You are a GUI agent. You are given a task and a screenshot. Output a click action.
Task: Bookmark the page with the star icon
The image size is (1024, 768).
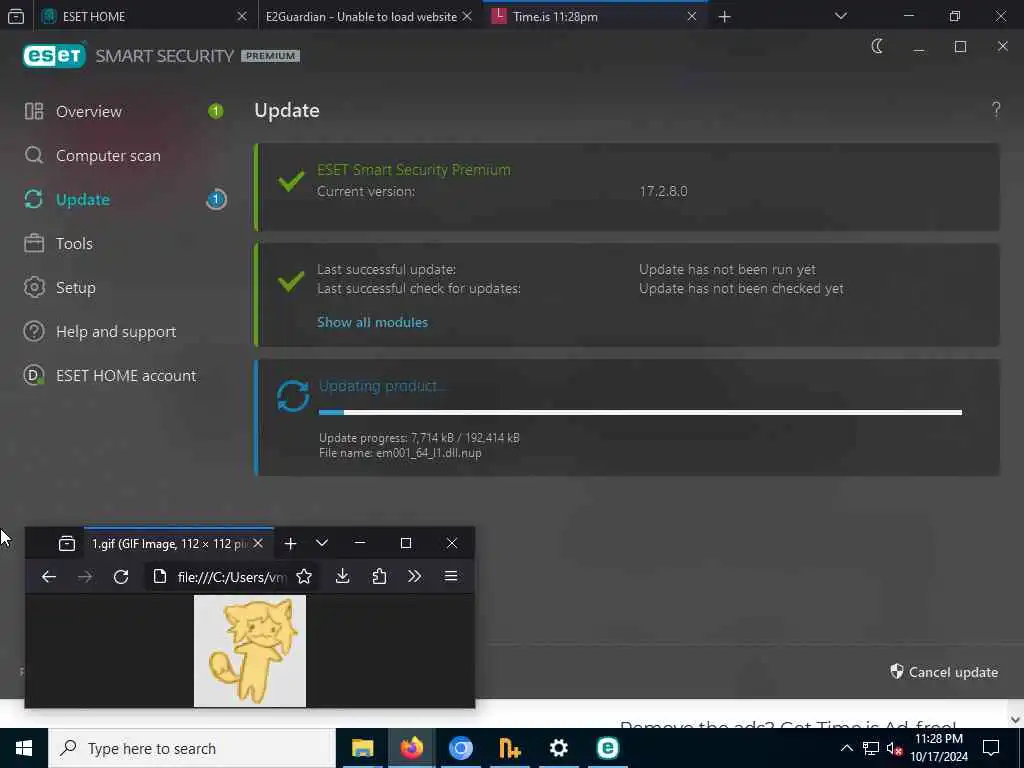[x=304, y=577]
